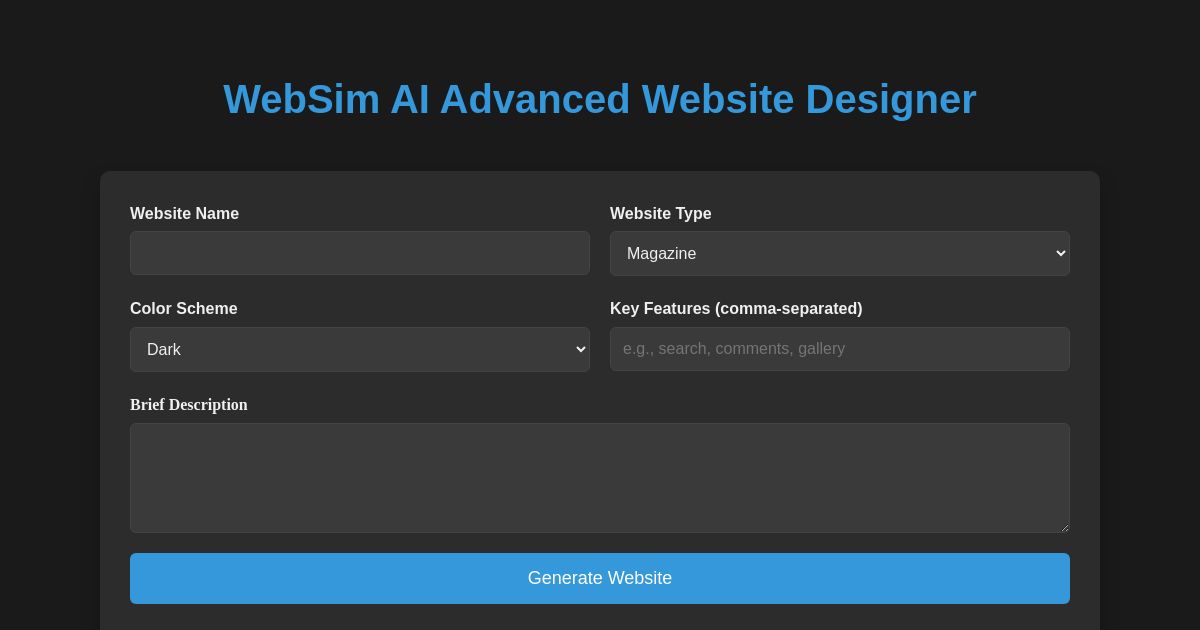Change the Dark color scheme setting
This screenshot has width=1200, height=630.
tap(360, 349)
